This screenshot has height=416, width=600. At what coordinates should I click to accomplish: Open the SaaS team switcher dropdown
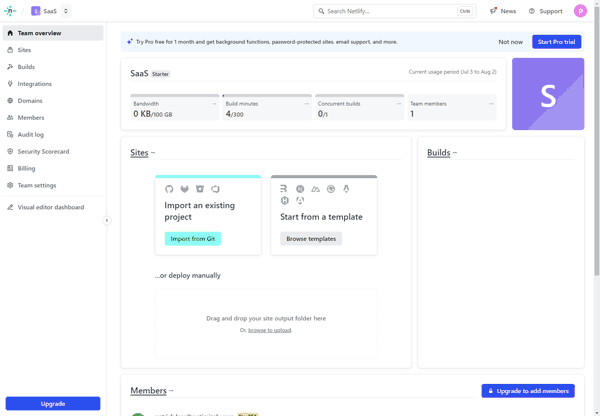click(66, 11)
